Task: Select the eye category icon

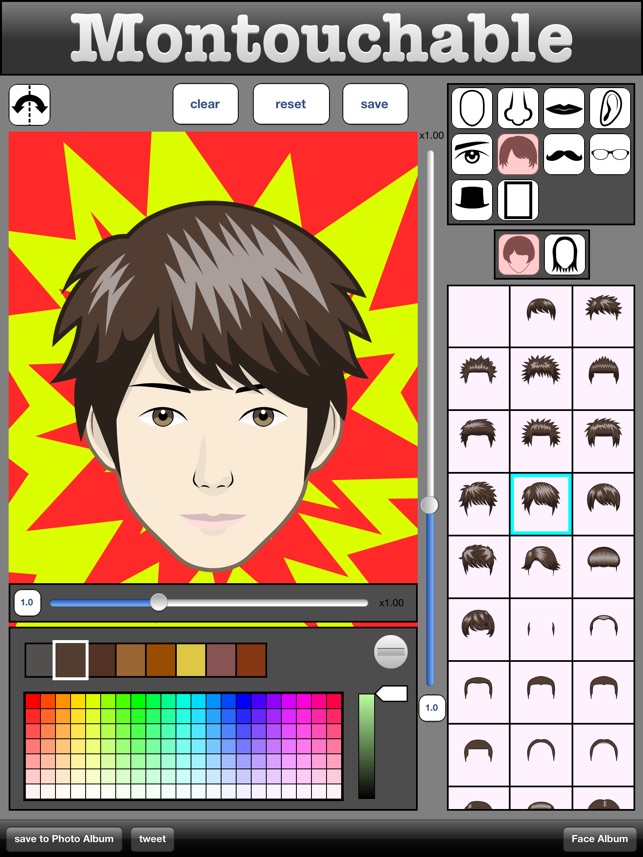Action: 472,154
